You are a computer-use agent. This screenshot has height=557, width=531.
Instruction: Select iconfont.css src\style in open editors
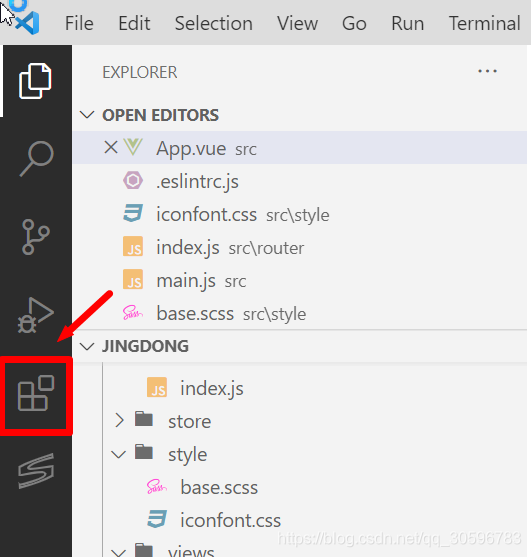[x=299, y=213]
